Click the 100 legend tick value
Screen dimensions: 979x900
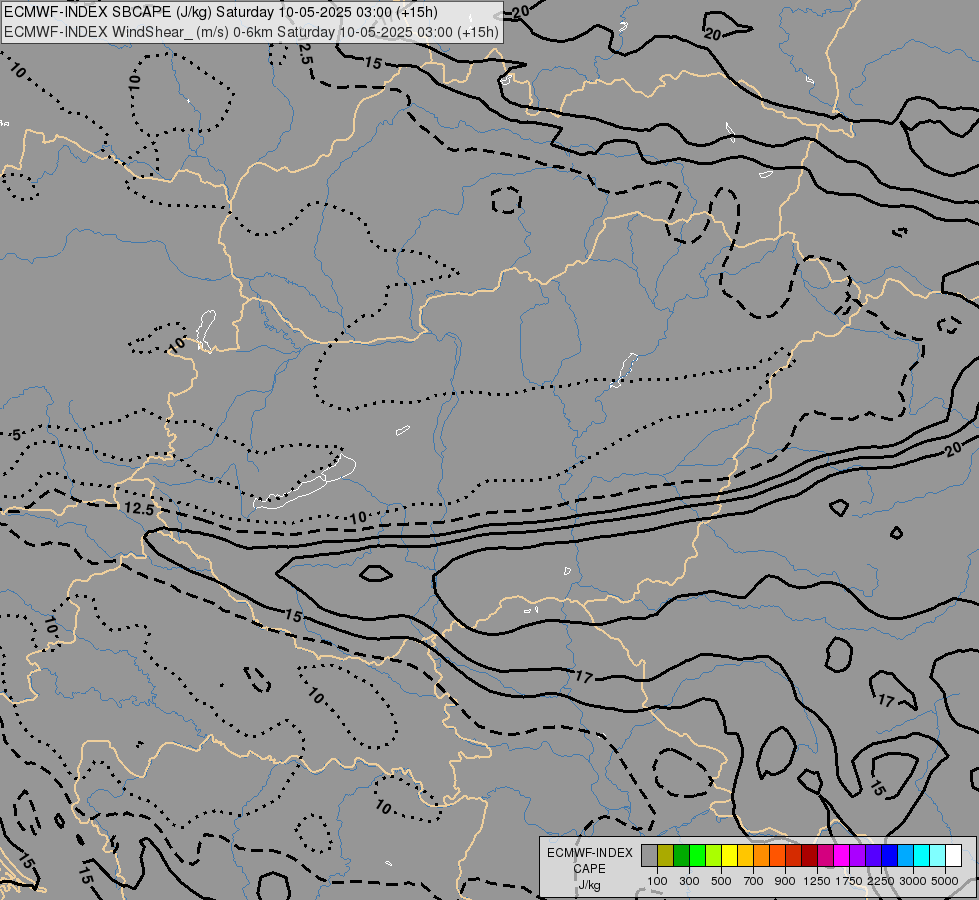tap(657, 881)
